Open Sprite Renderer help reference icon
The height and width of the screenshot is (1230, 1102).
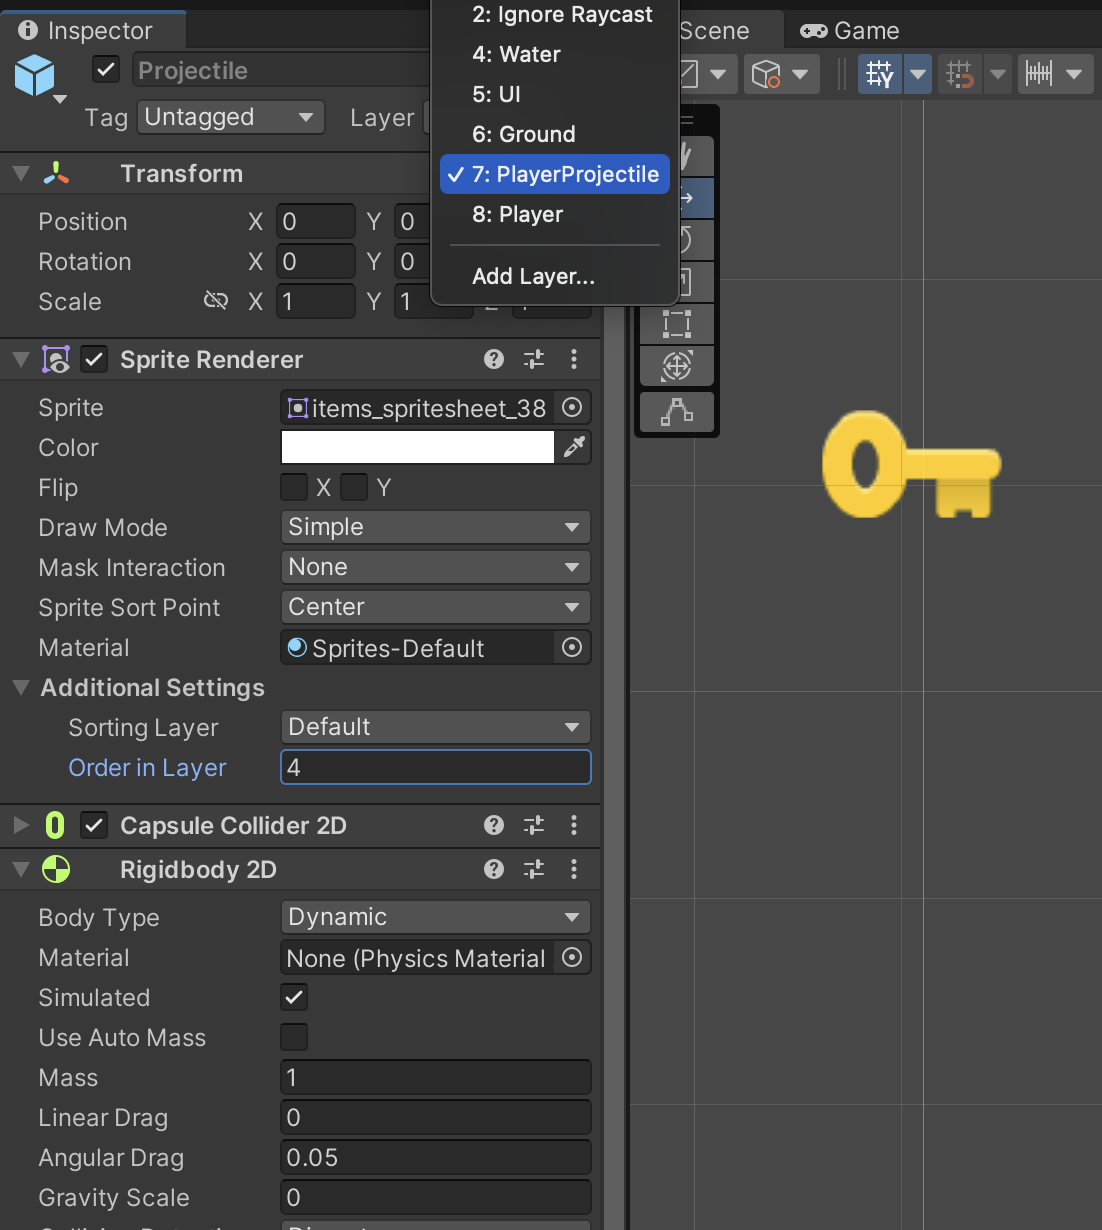[x=494, y=359]
